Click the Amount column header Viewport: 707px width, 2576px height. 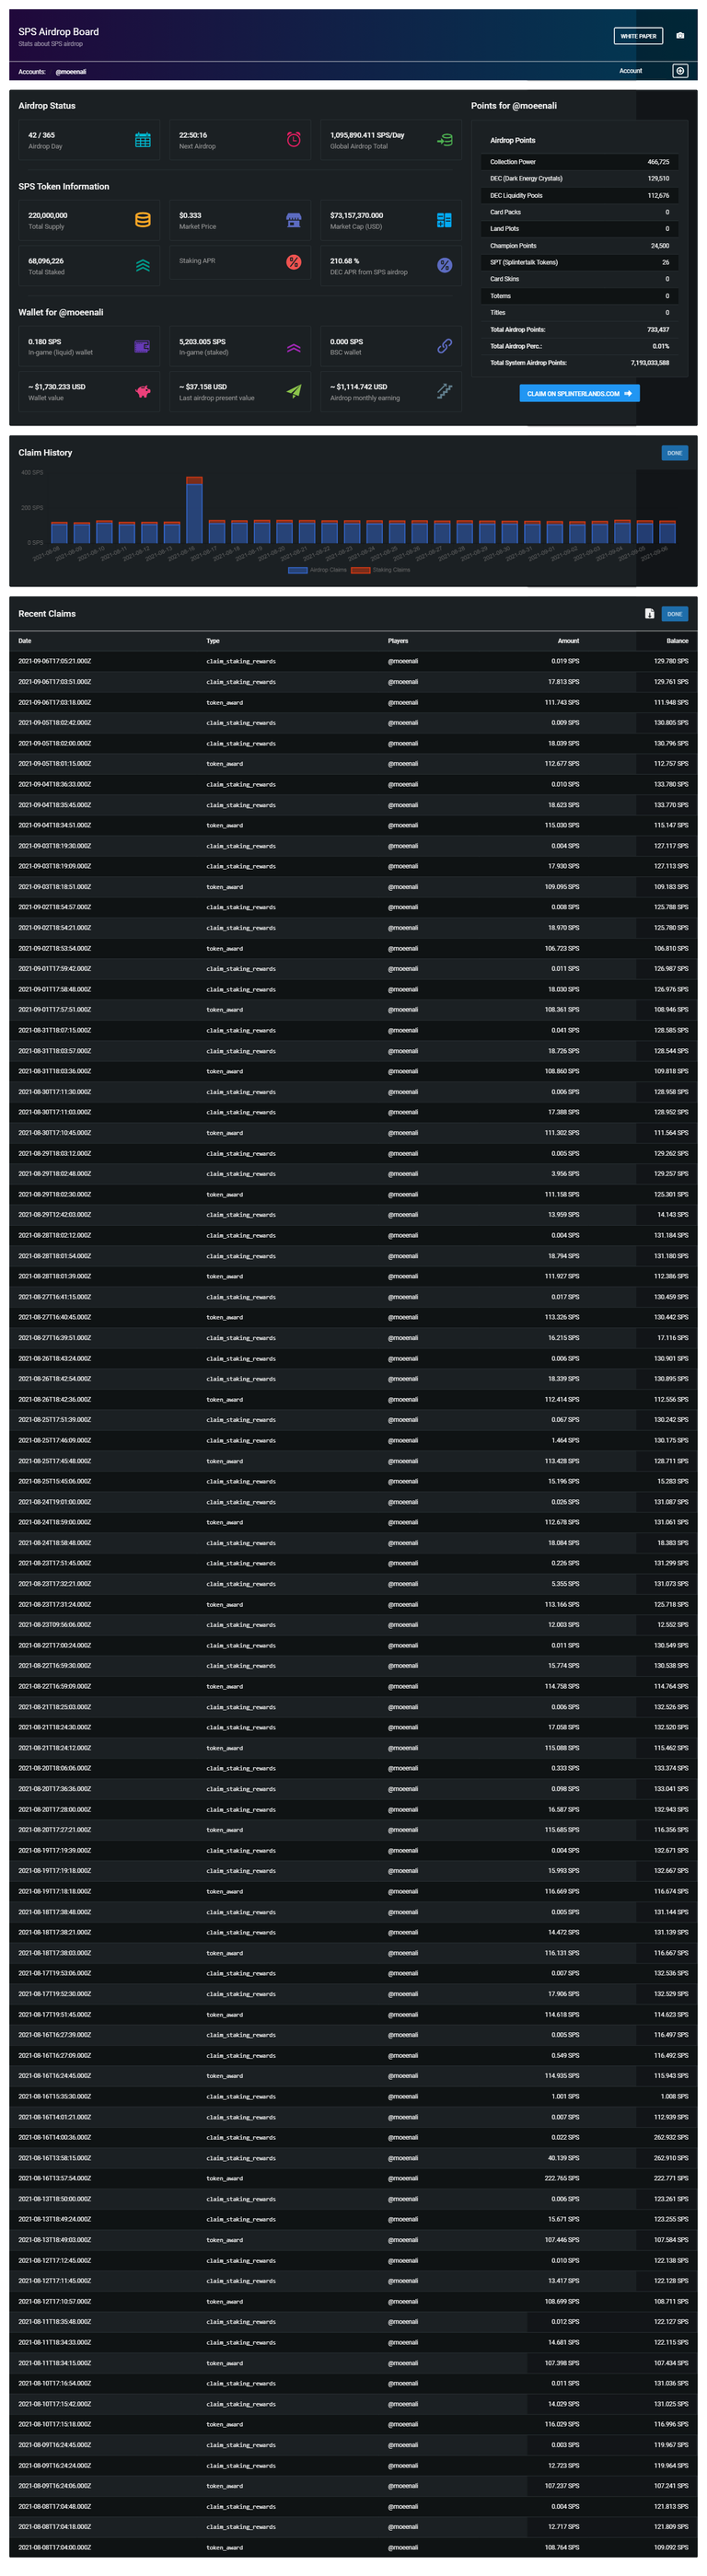(568, 641)
